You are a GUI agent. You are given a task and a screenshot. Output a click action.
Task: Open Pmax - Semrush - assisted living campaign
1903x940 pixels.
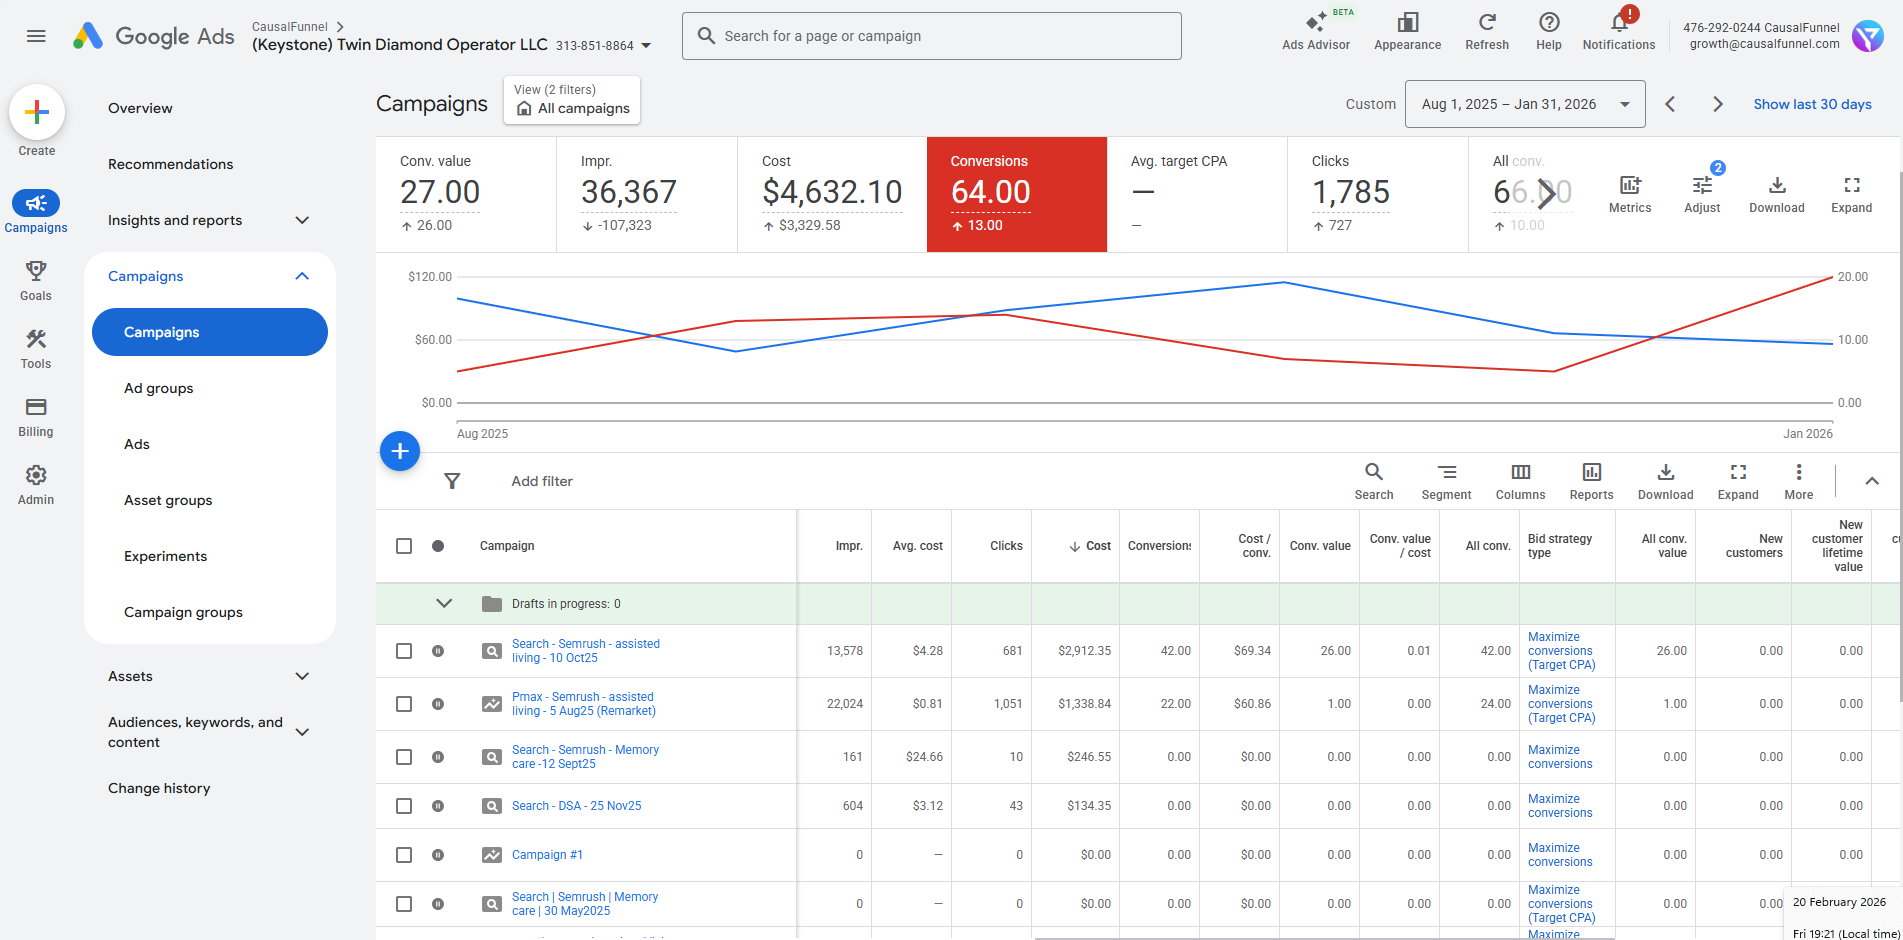pyautogui.click(x=583, y=704)
